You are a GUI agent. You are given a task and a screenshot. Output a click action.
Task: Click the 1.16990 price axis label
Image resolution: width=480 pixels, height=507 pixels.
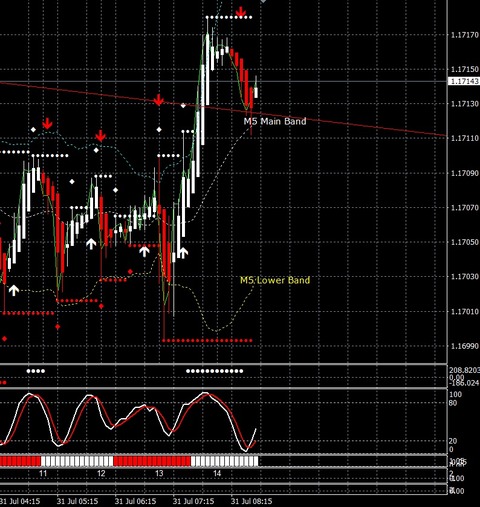pyautogui.click(x=465, y=346)
